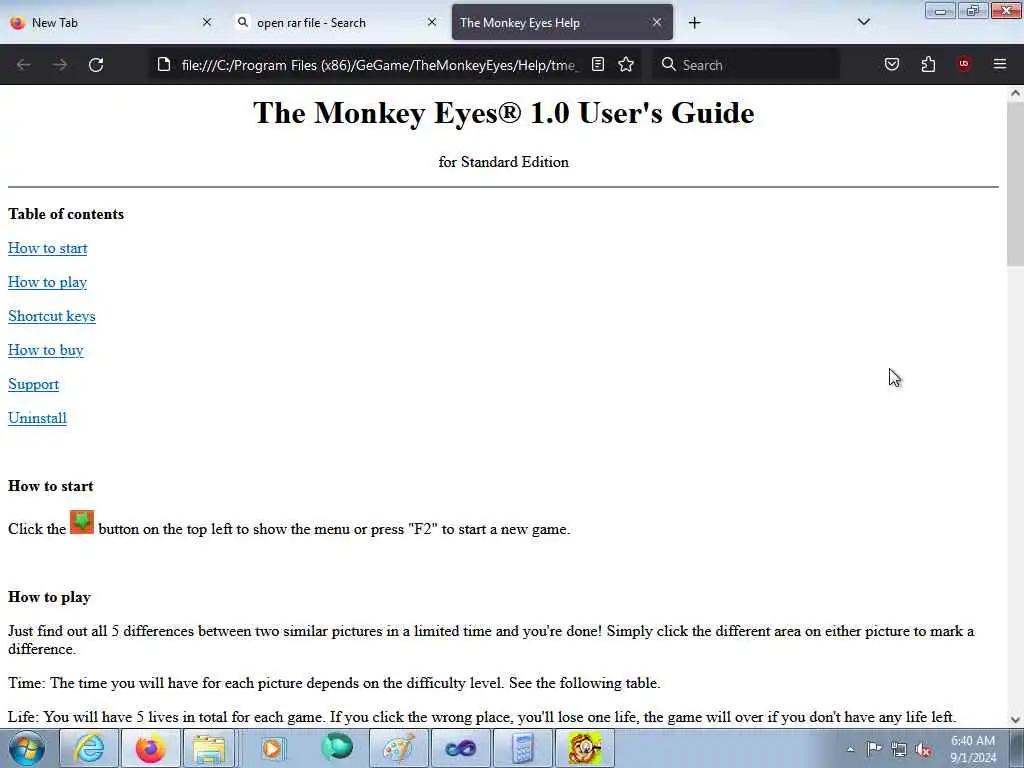Click the red menu button image in text
The image size is (1024, 768).
pyautogui.click(x=82, y=522)
